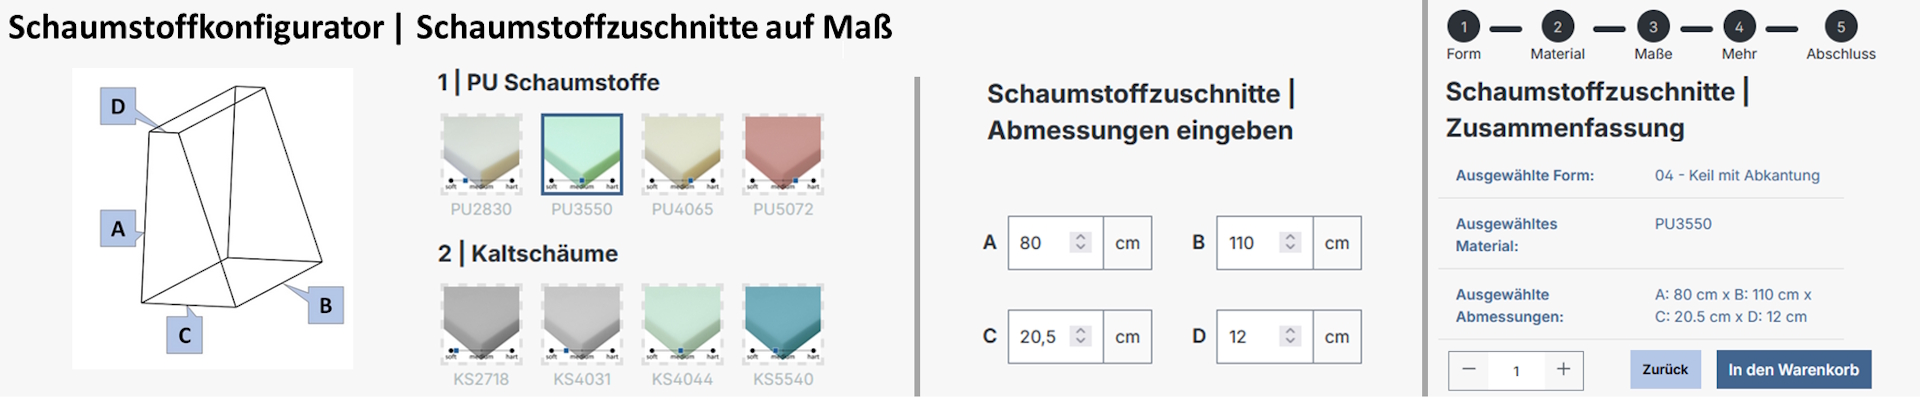Jump to step 3 Maße
Screen dimensions: 1920x400
pyautogui.click(x=1653, y=28)
